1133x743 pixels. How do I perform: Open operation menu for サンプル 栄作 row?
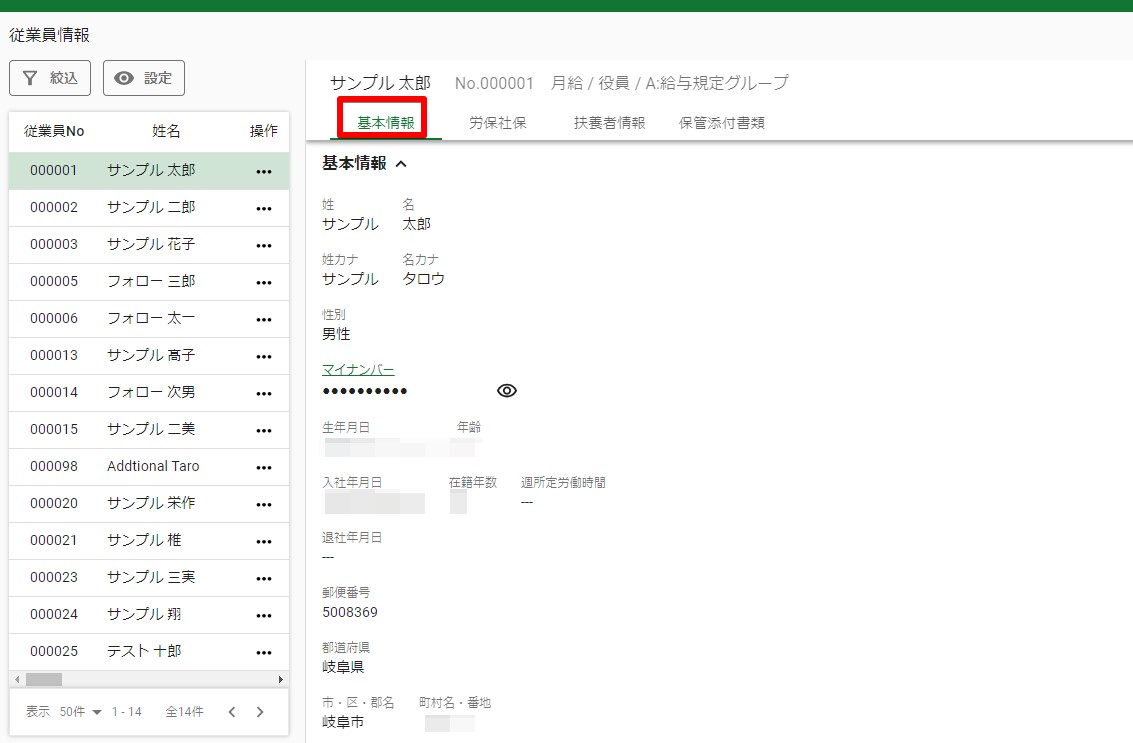264,504
